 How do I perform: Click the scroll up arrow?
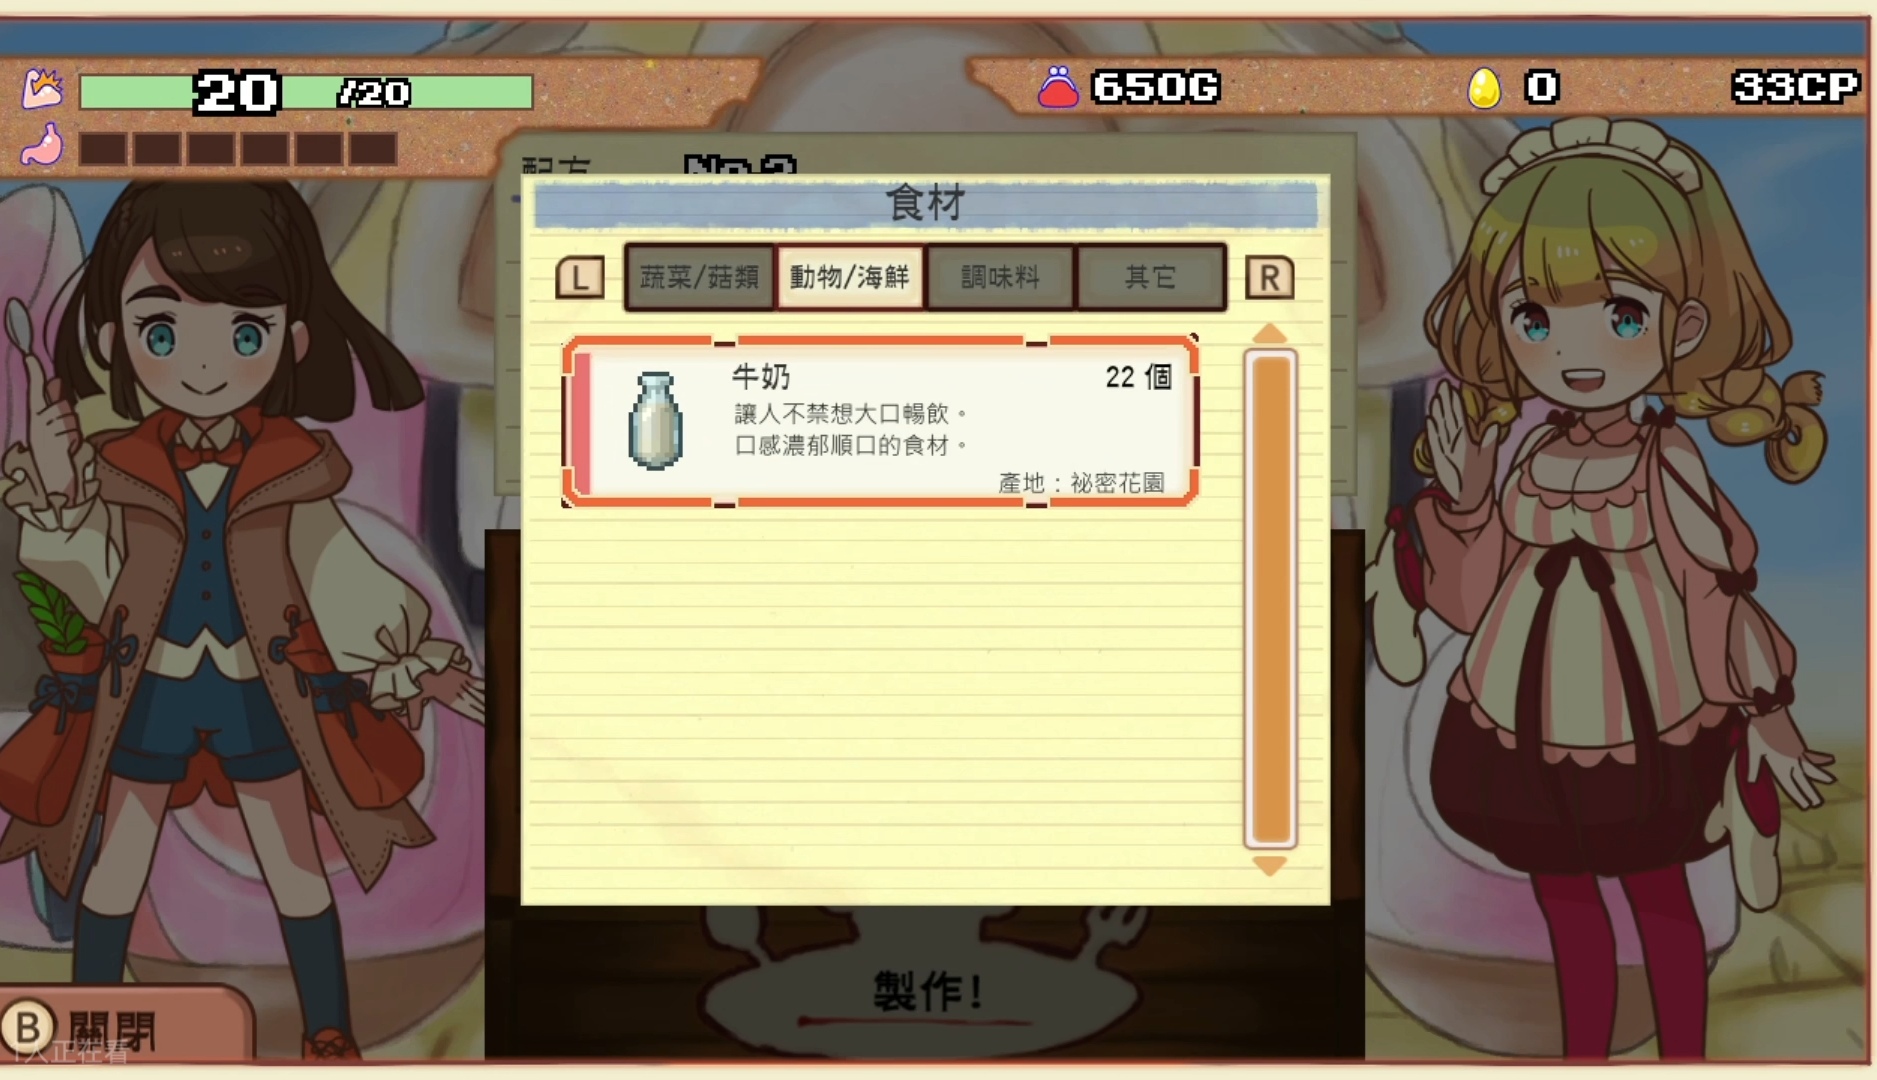[x=1269, y=333]
